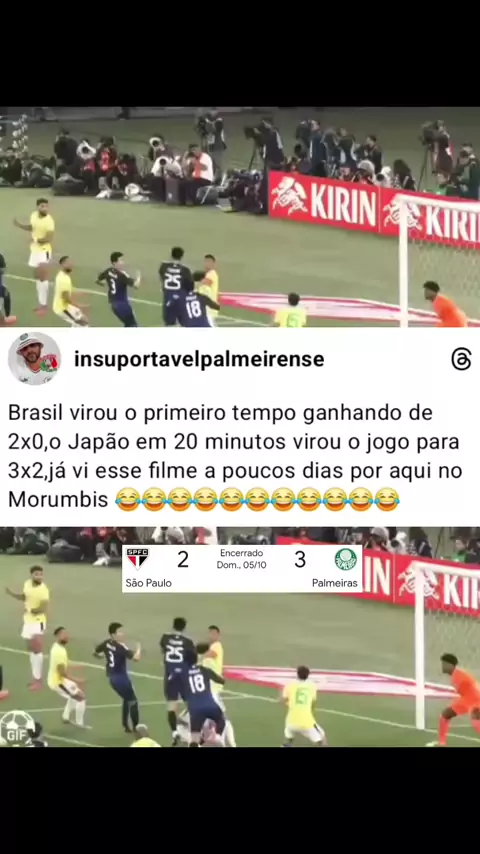Open the insuportavelpalmeirense username link
This screenshot has height=854, width=480.
click(x=199, y=359)
